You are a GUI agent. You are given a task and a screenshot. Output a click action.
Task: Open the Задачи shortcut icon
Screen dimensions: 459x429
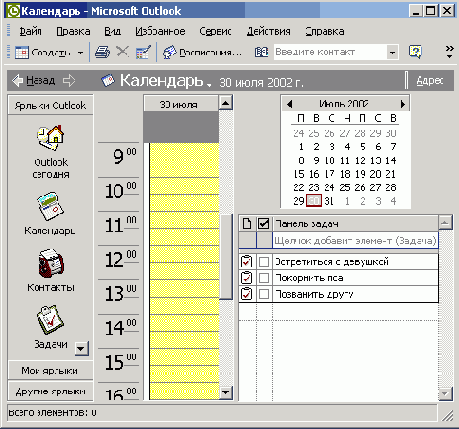(x=50, y=320)
